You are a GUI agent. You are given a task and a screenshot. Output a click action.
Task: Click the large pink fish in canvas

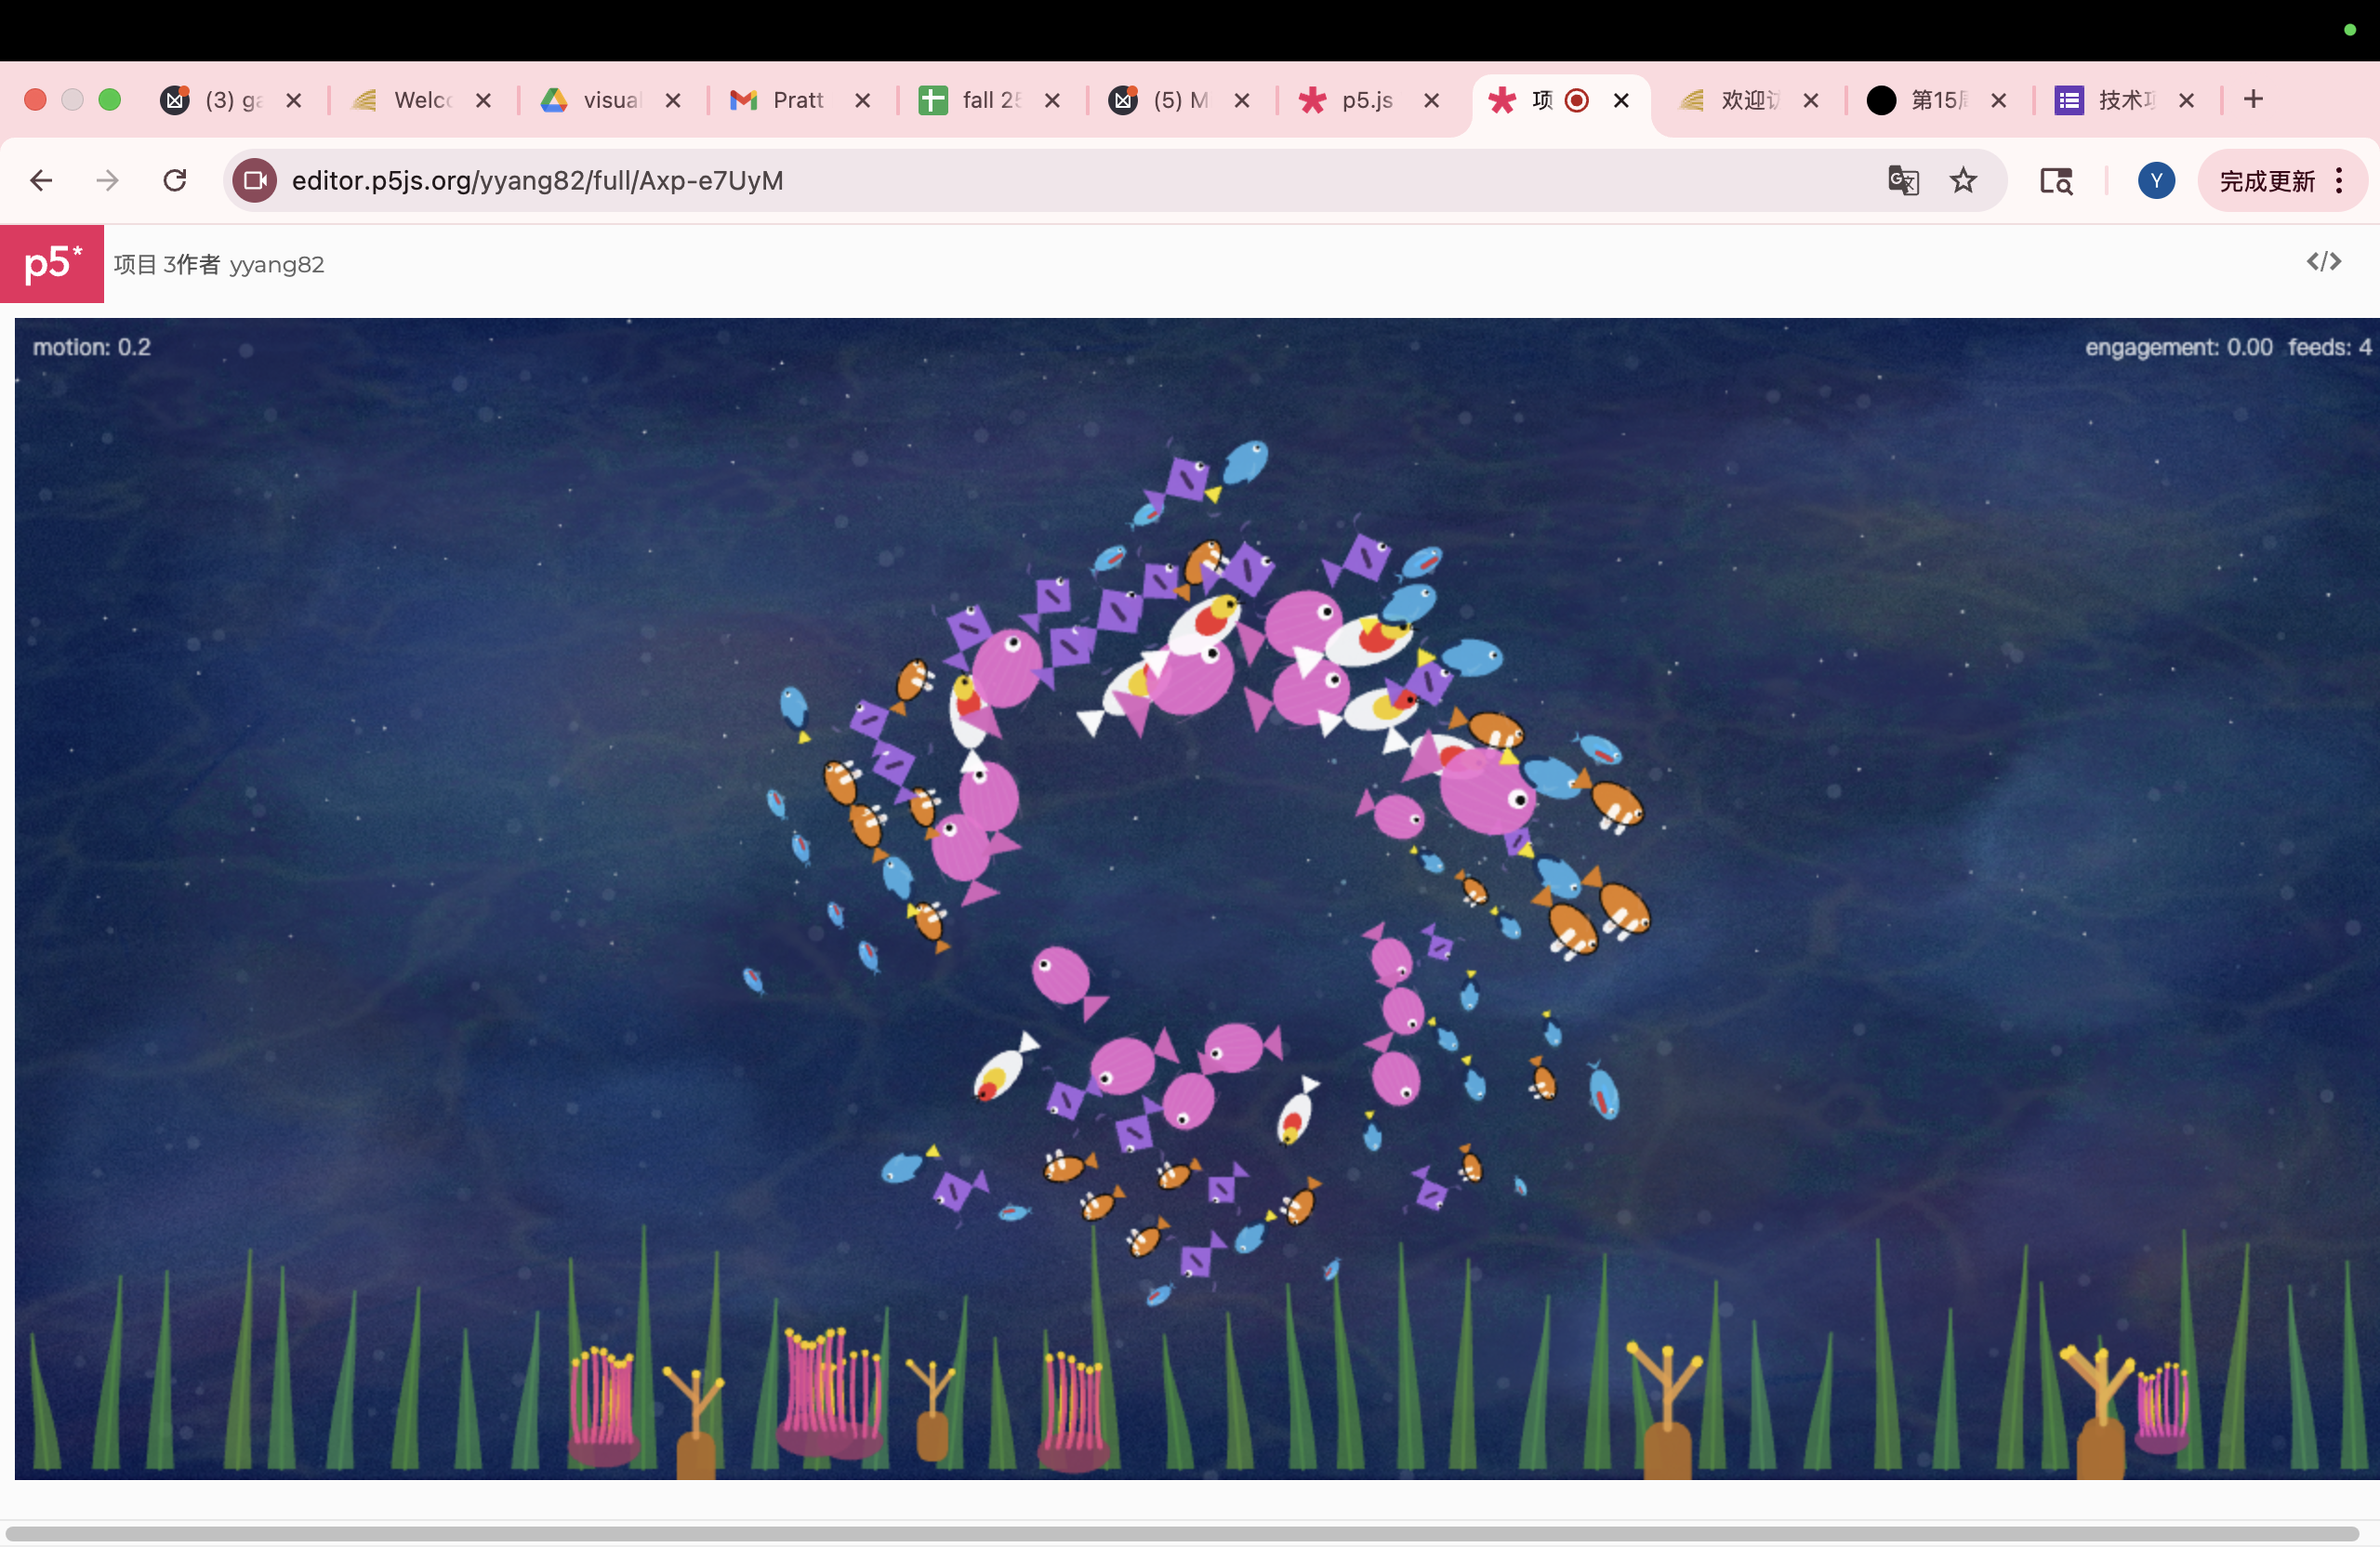click(1488, 793)
